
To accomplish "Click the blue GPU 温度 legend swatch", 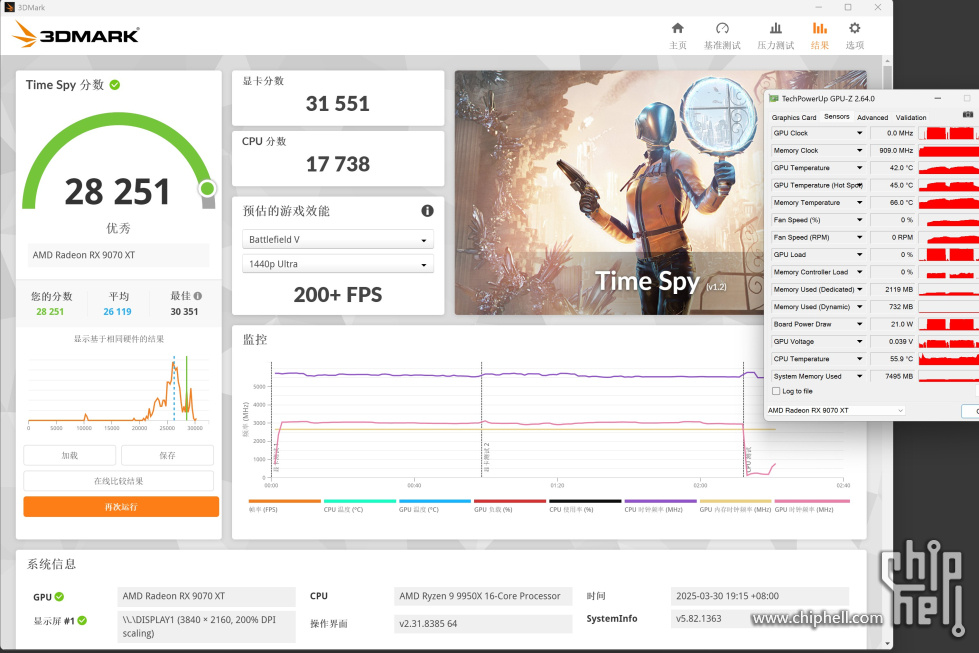I will (x=435, y=501).
